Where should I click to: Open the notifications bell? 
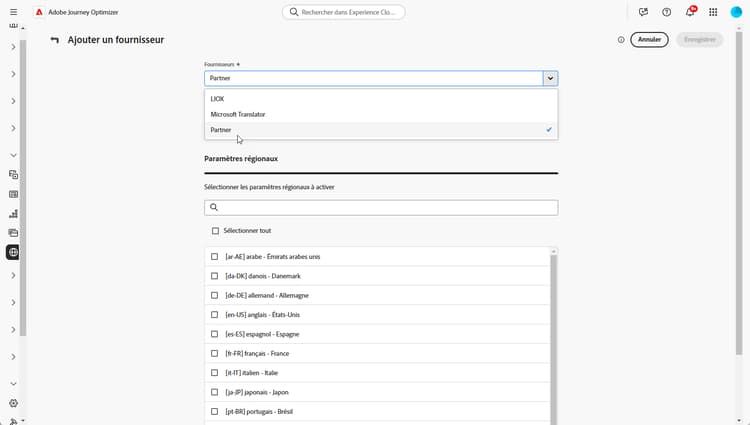pos(690,12)
